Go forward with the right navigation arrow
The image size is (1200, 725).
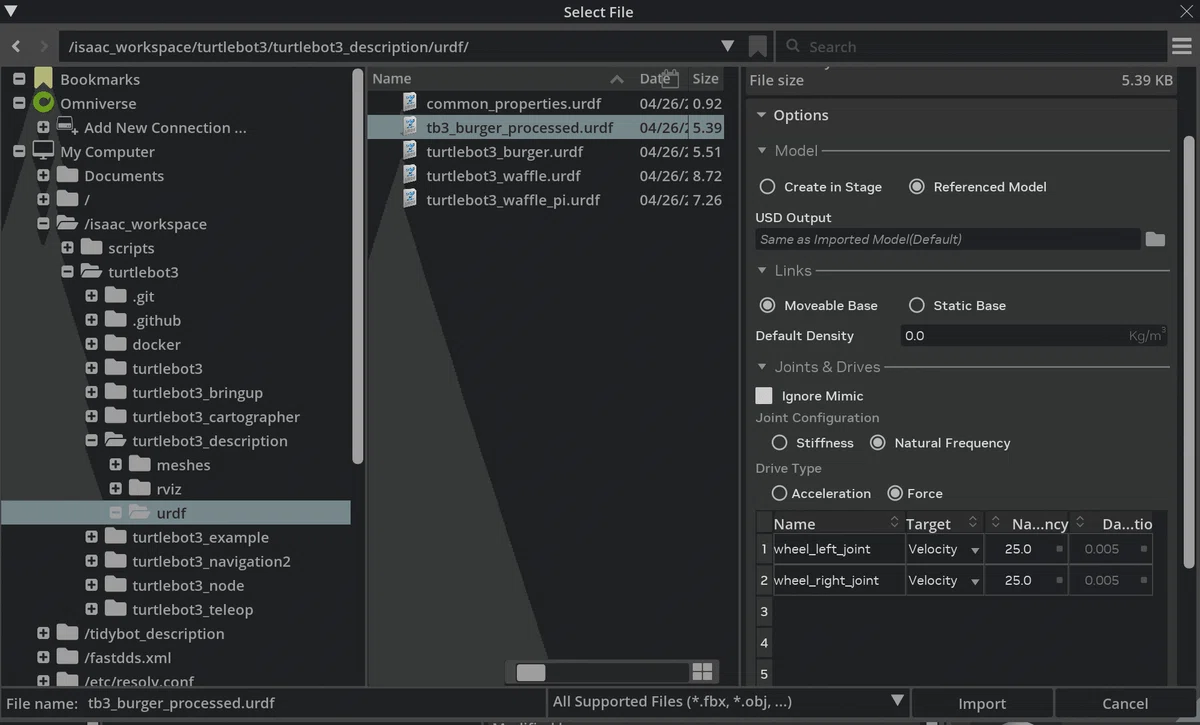tap(43, 46)
